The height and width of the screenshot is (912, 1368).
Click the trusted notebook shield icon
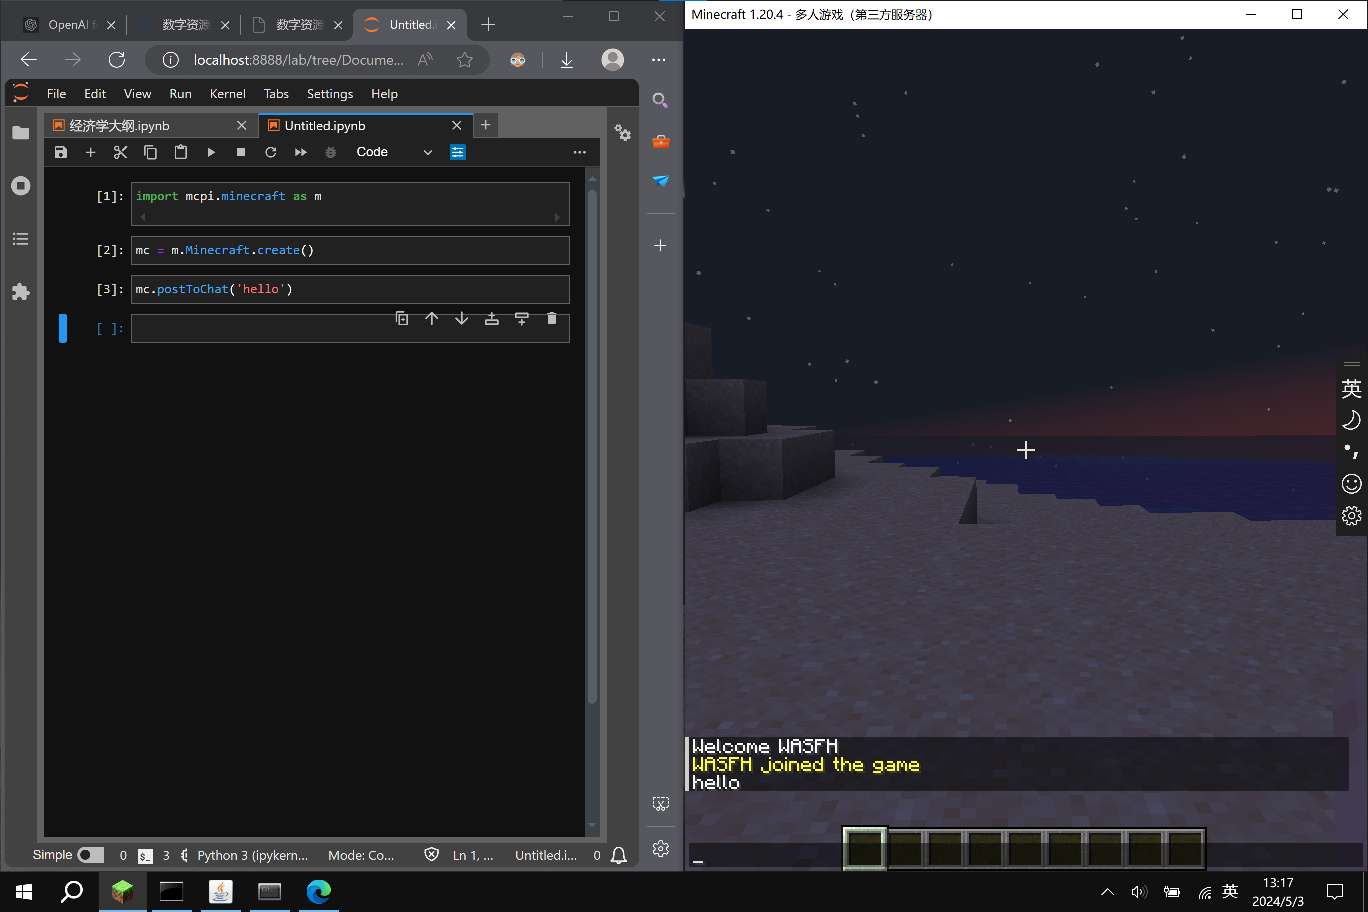pos(431,854)
